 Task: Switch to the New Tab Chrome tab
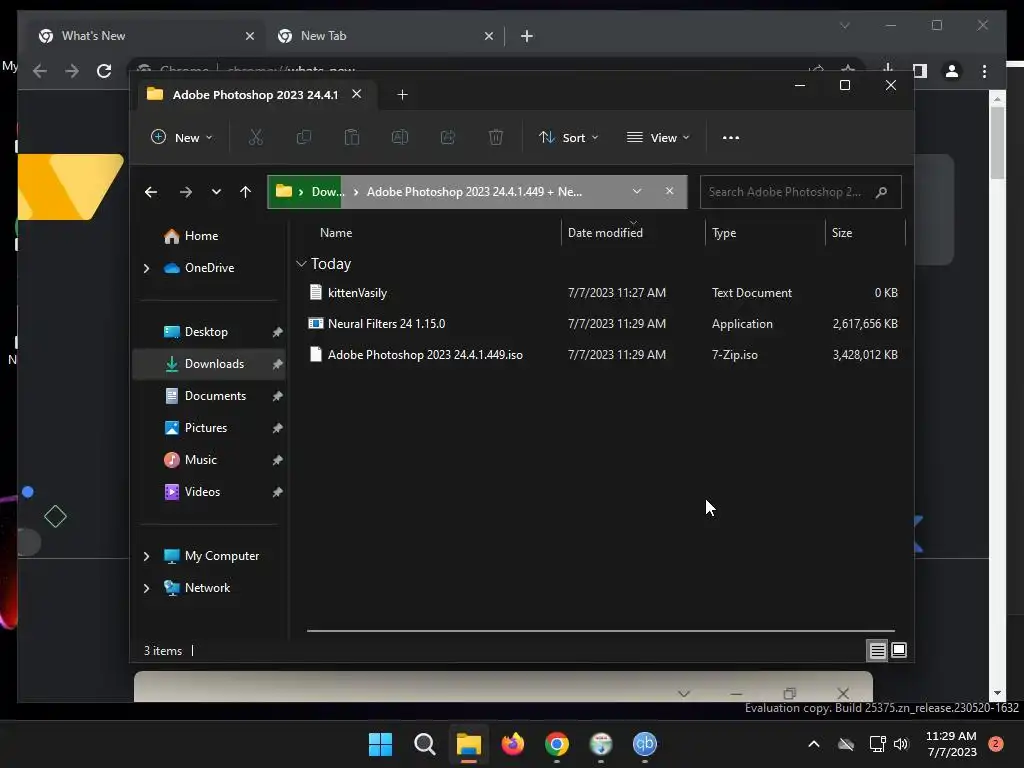point(384,36)
